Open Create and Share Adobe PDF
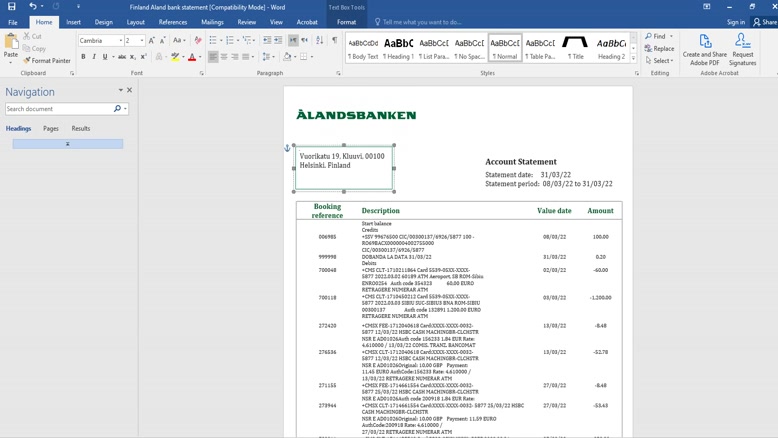The height and width of the screenshot is (438, 778). pyautogui.click(x=704, y=49)
